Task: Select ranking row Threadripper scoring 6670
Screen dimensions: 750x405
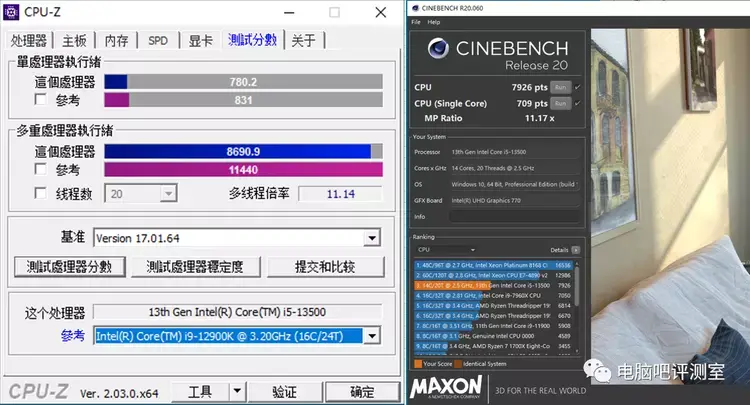Action: coord(493,316)
